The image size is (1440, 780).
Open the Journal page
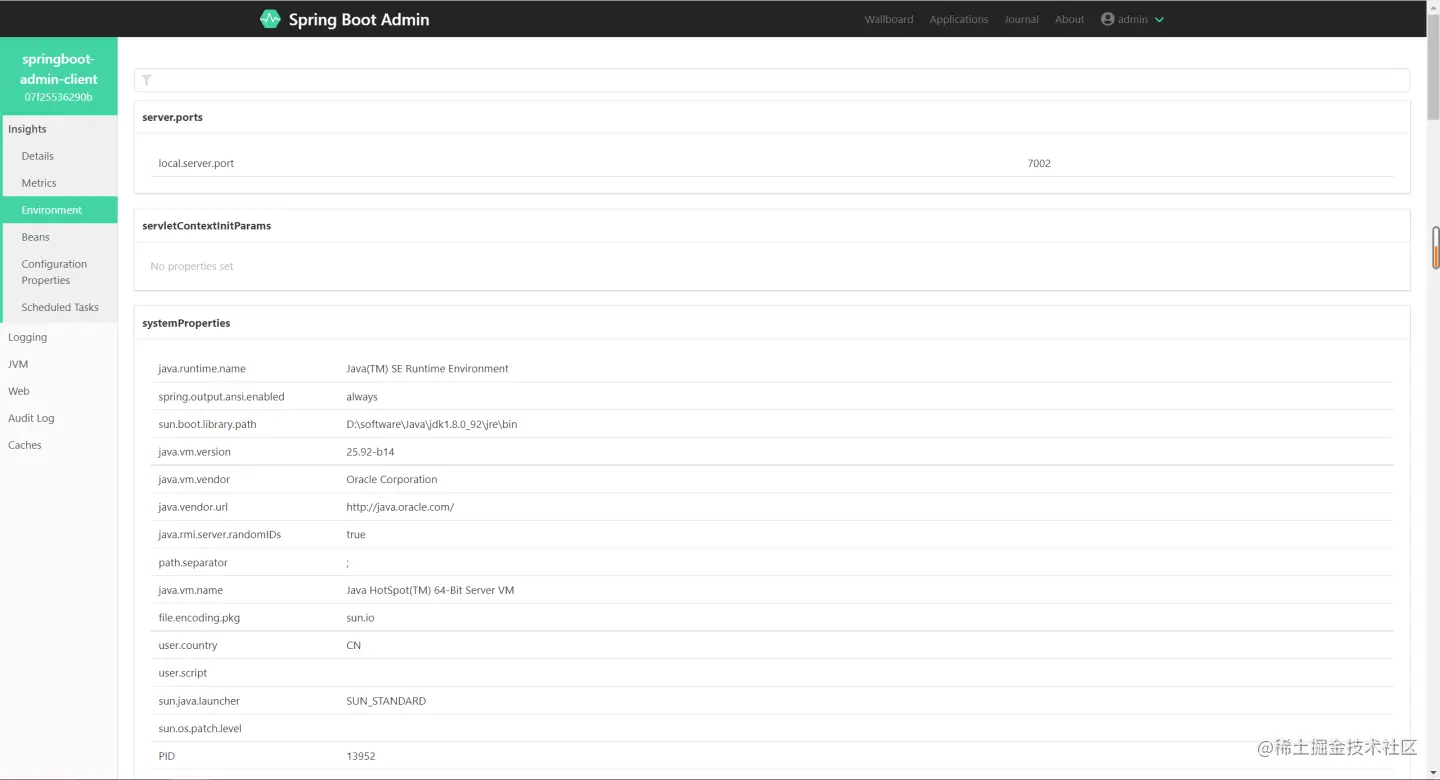click(x=1021, y=19)
